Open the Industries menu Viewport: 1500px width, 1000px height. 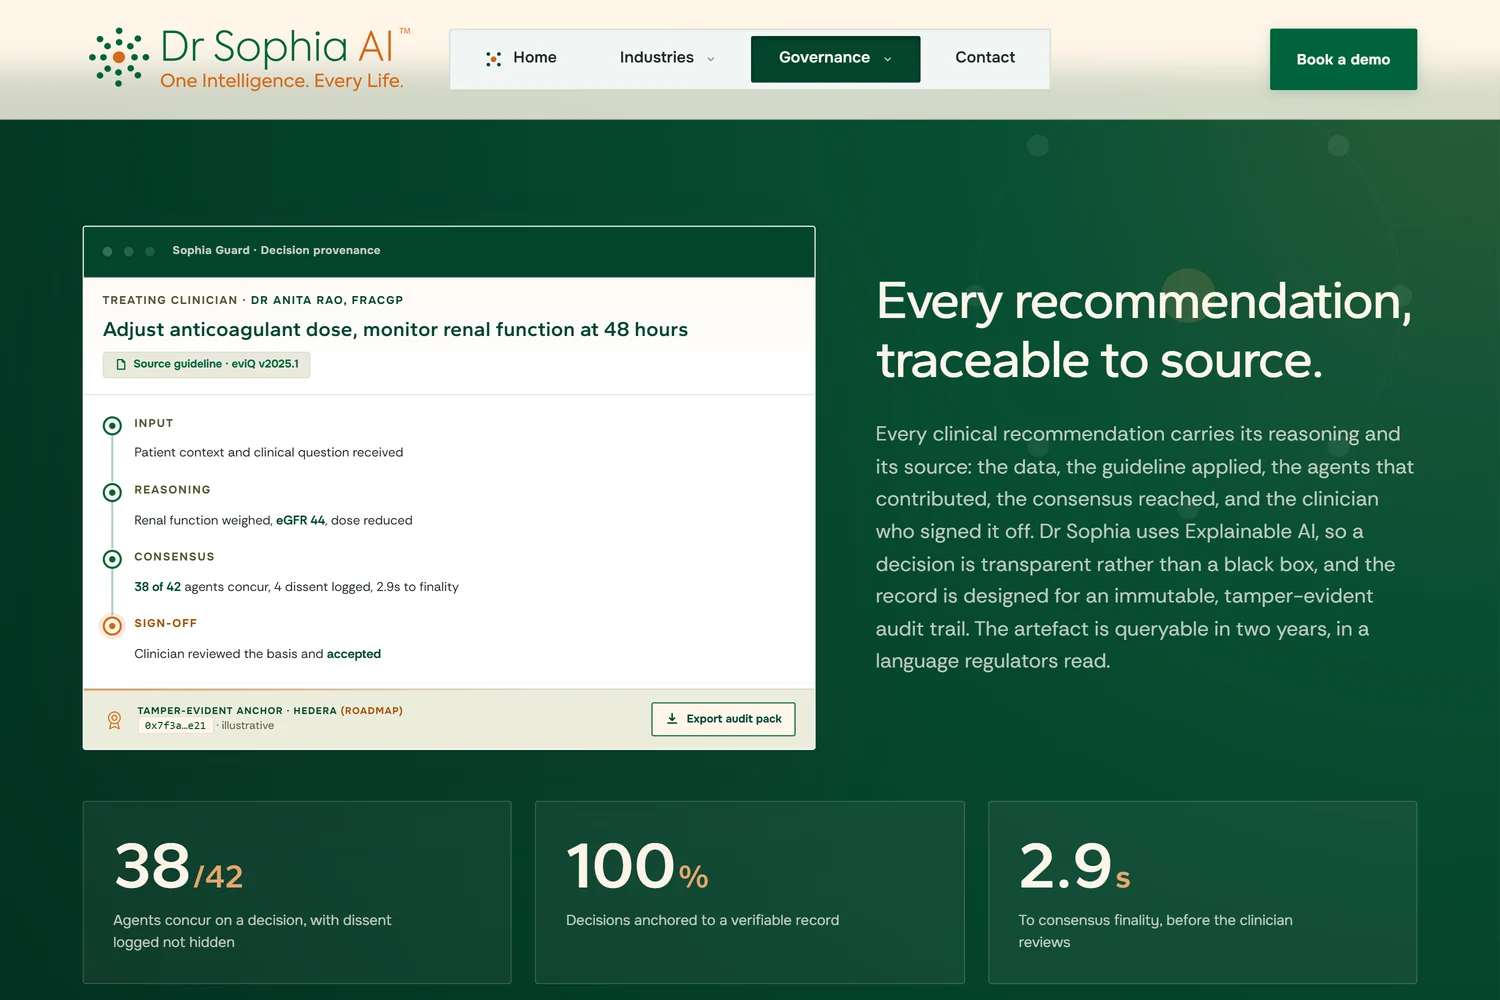pos(667,59)
